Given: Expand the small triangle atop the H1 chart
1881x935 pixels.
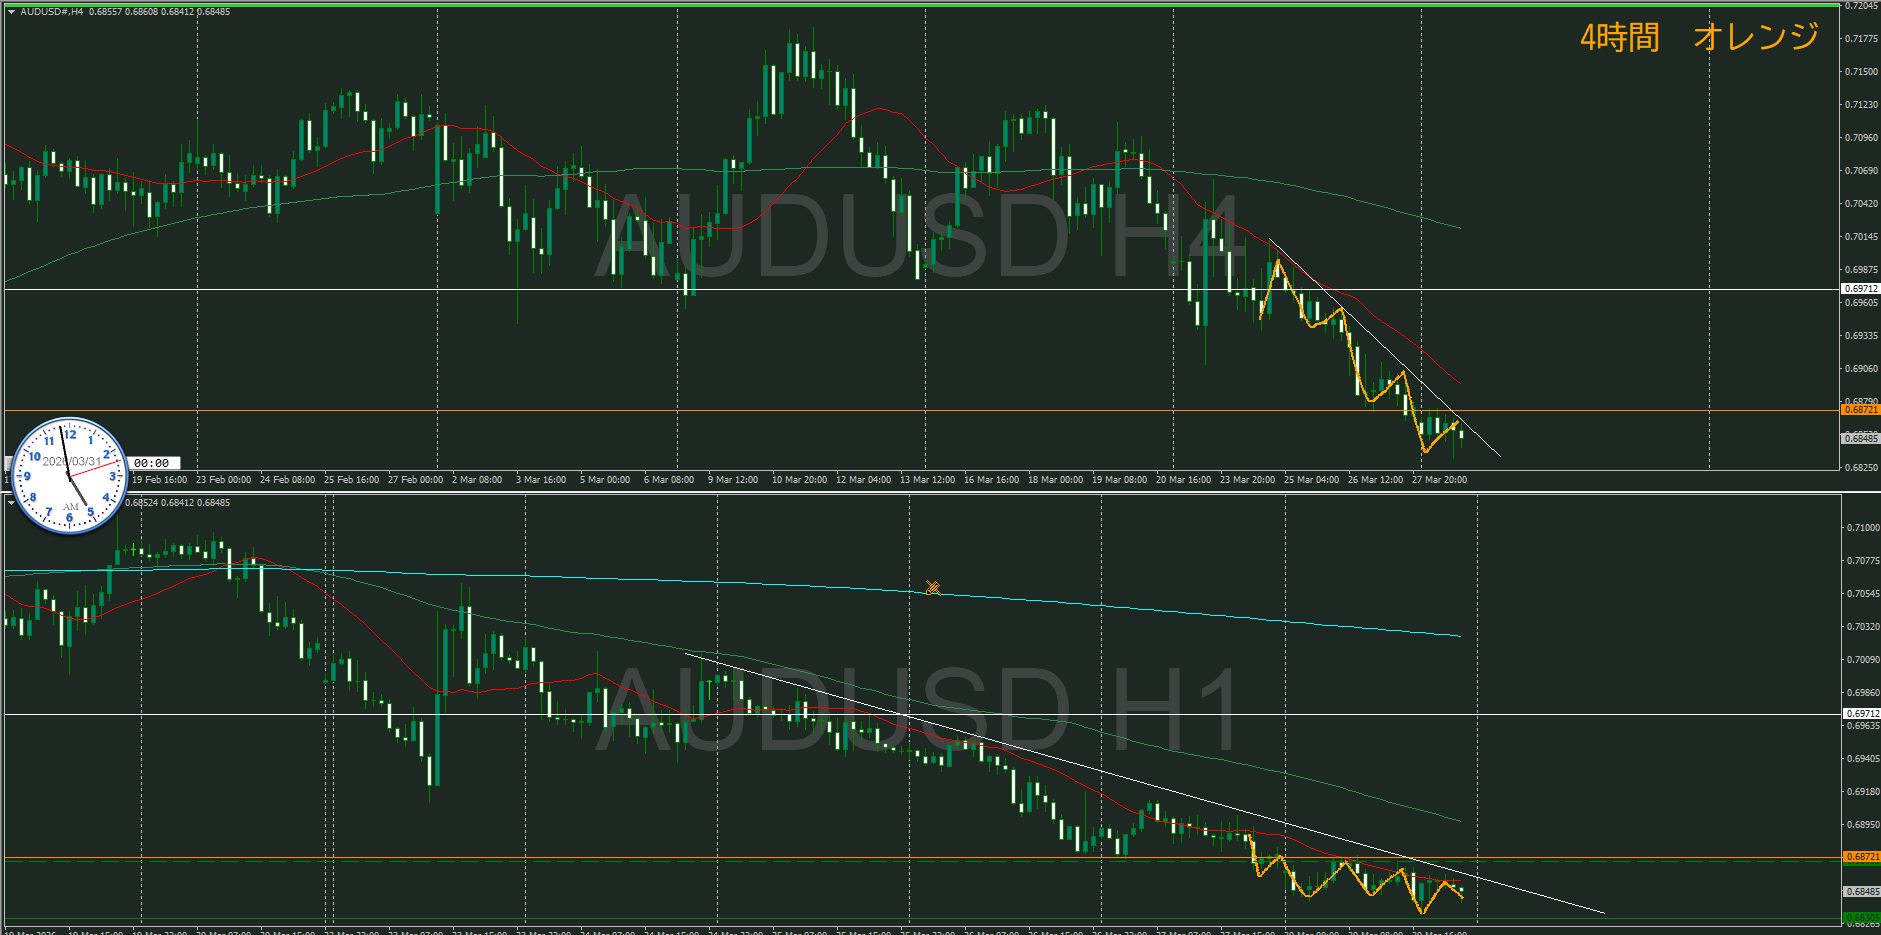Looking at the screenshot, I should (x=11, y=503).
